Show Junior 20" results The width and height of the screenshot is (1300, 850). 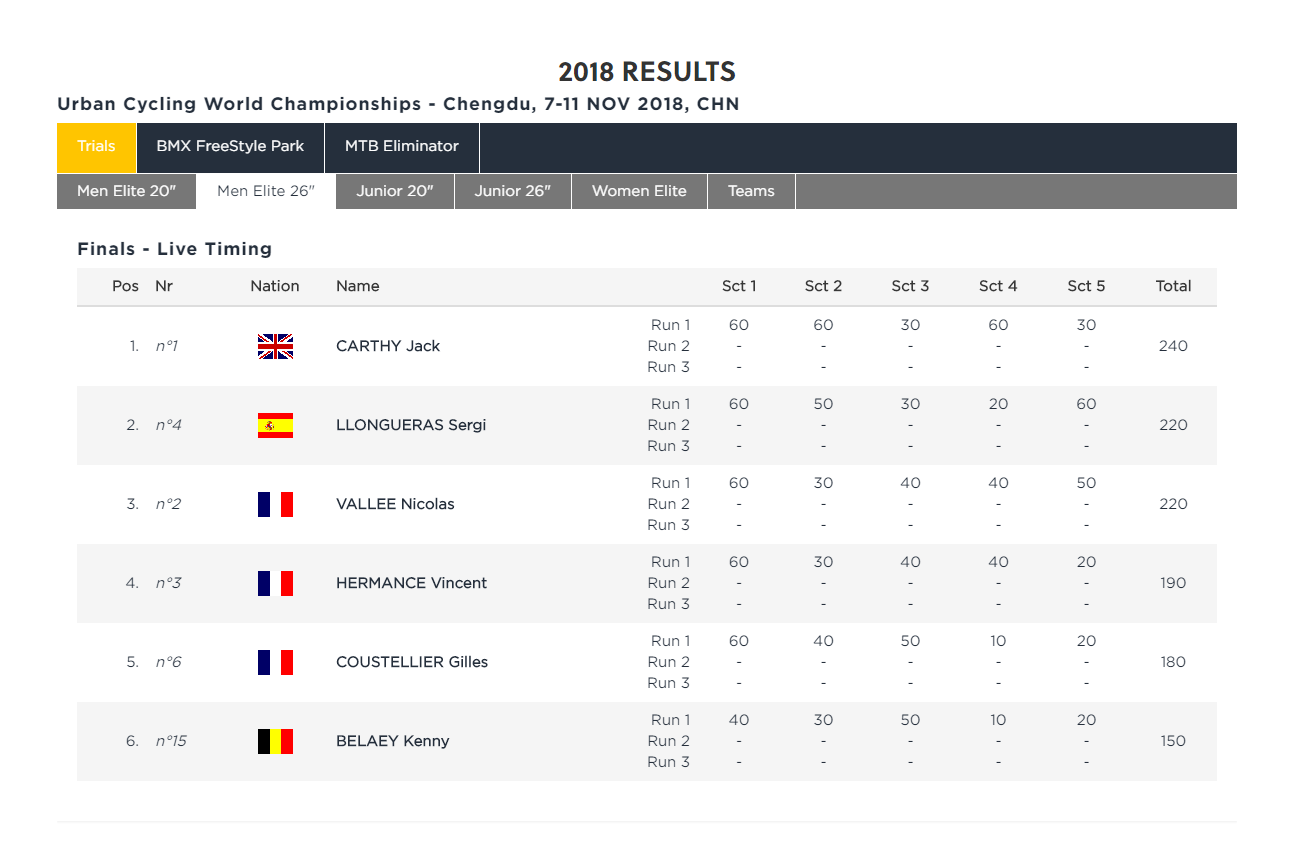(395, 192)
